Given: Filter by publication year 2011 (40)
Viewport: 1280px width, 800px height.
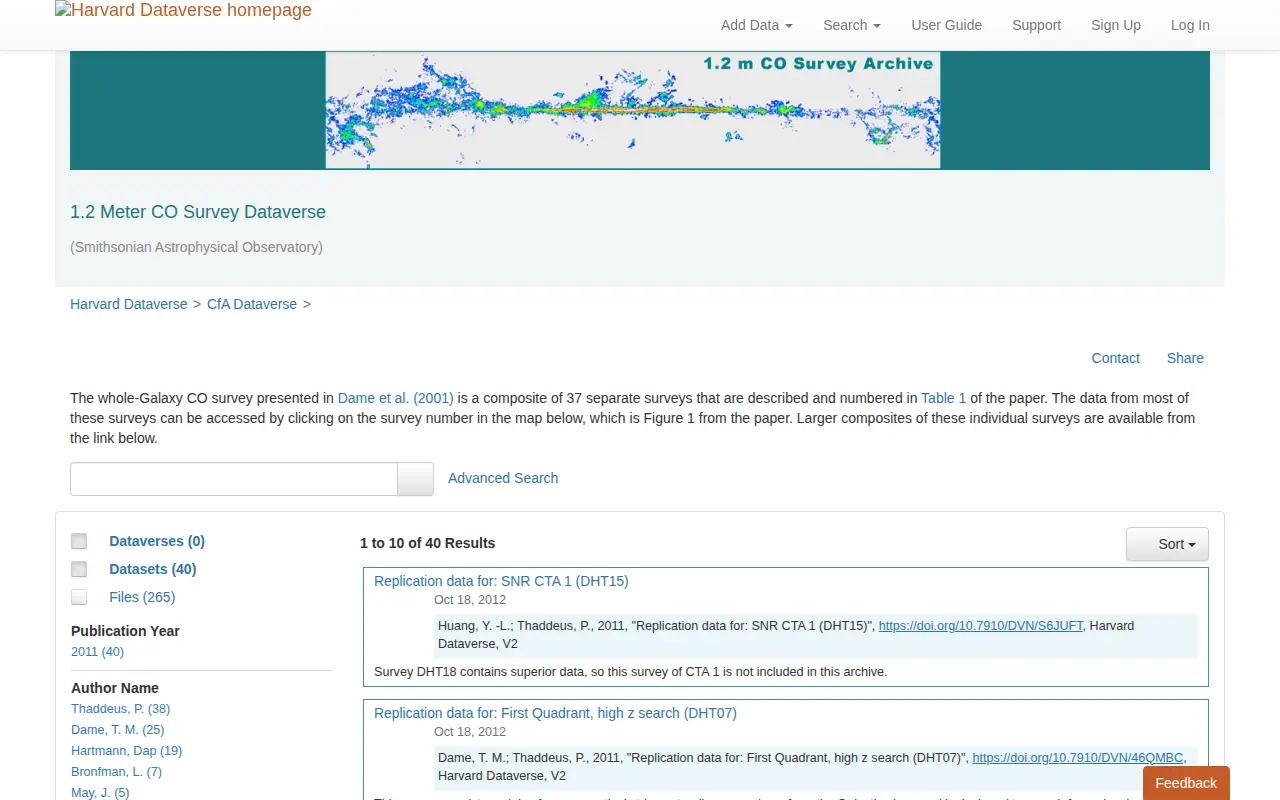Looking at the screenshot, I should pyautogui.click(x=97, y=652).
